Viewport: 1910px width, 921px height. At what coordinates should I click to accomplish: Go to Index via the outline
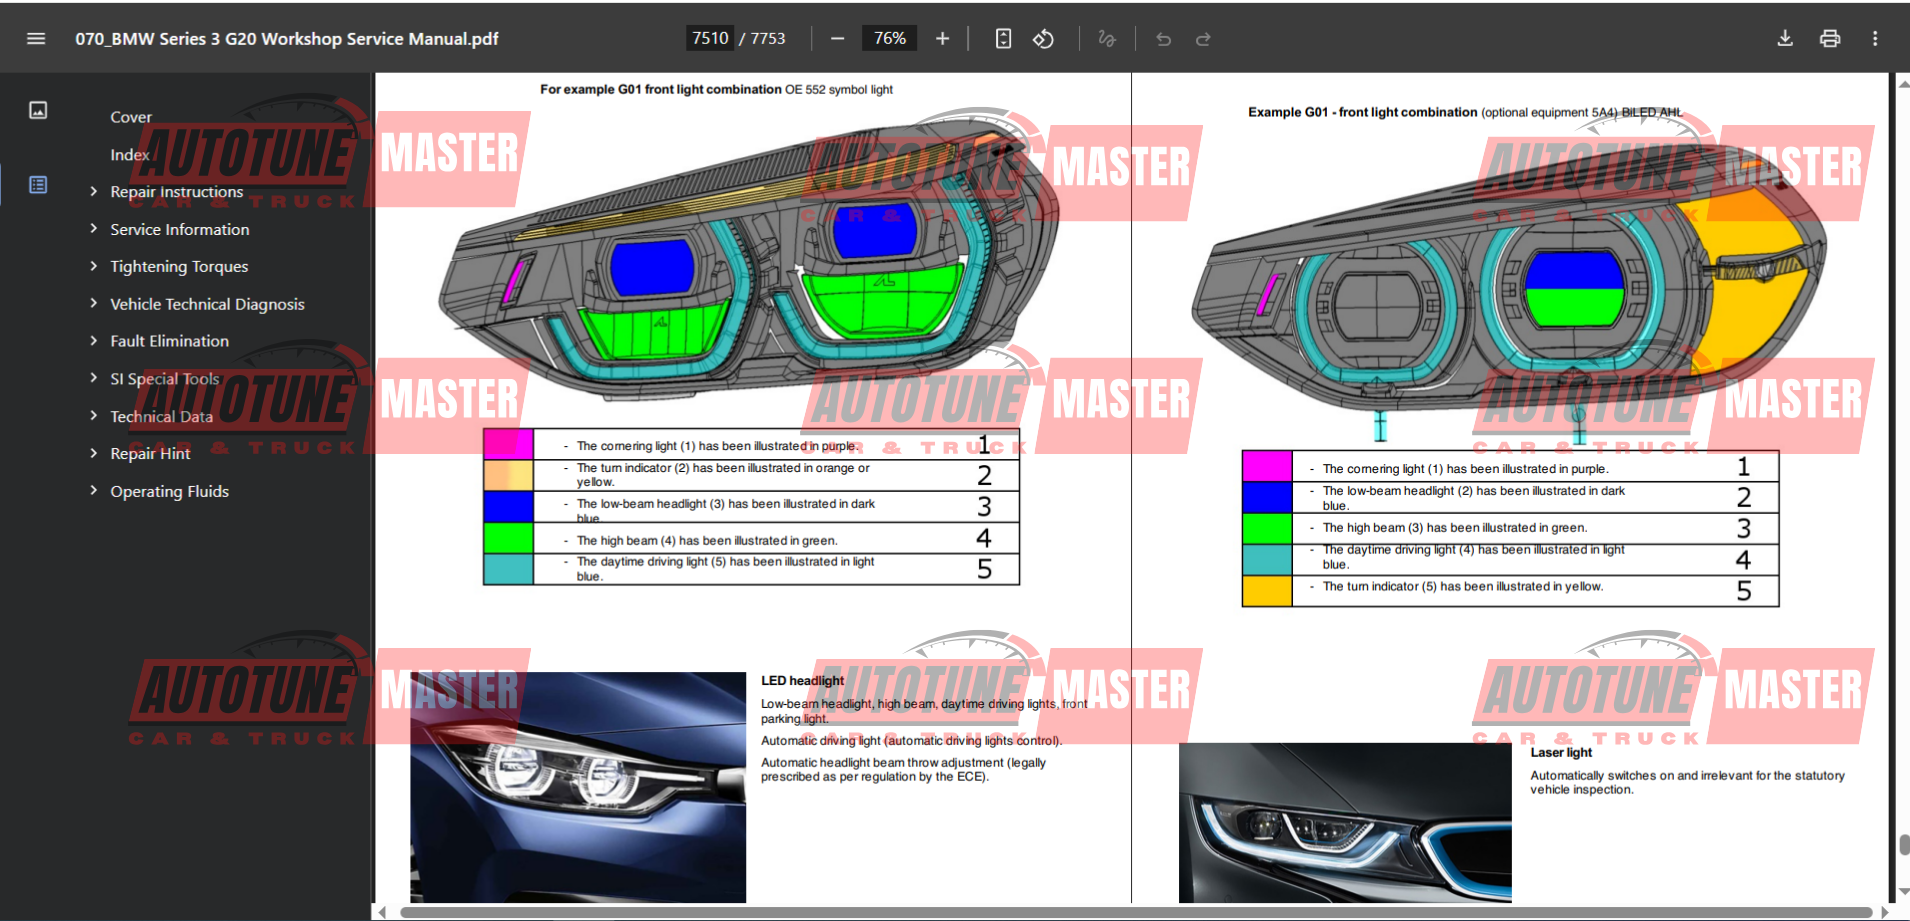point(129,155)
